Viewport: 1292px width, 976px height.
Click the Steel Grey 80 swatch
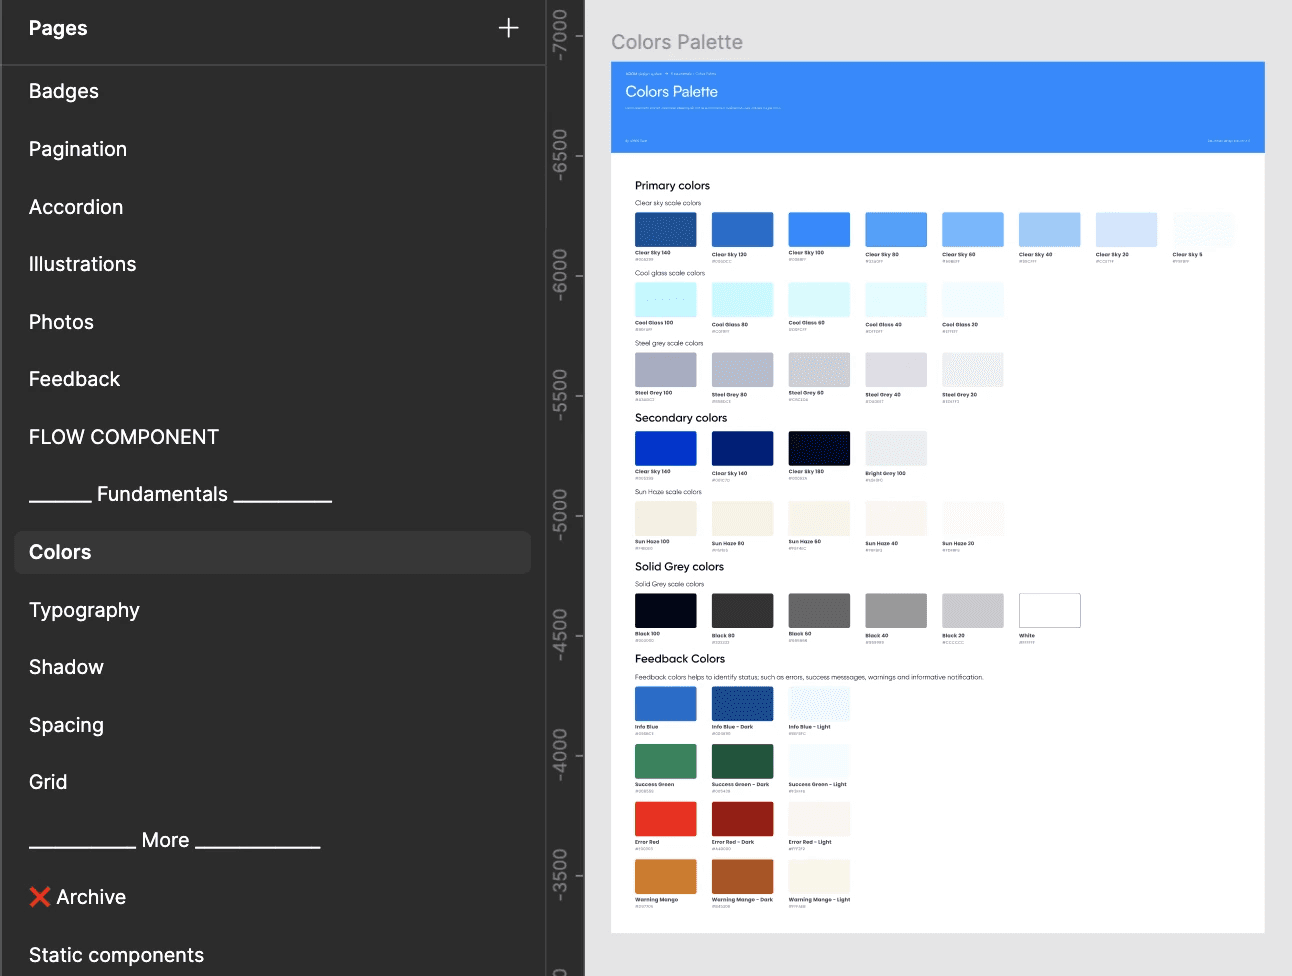click(x=742, y=369)
